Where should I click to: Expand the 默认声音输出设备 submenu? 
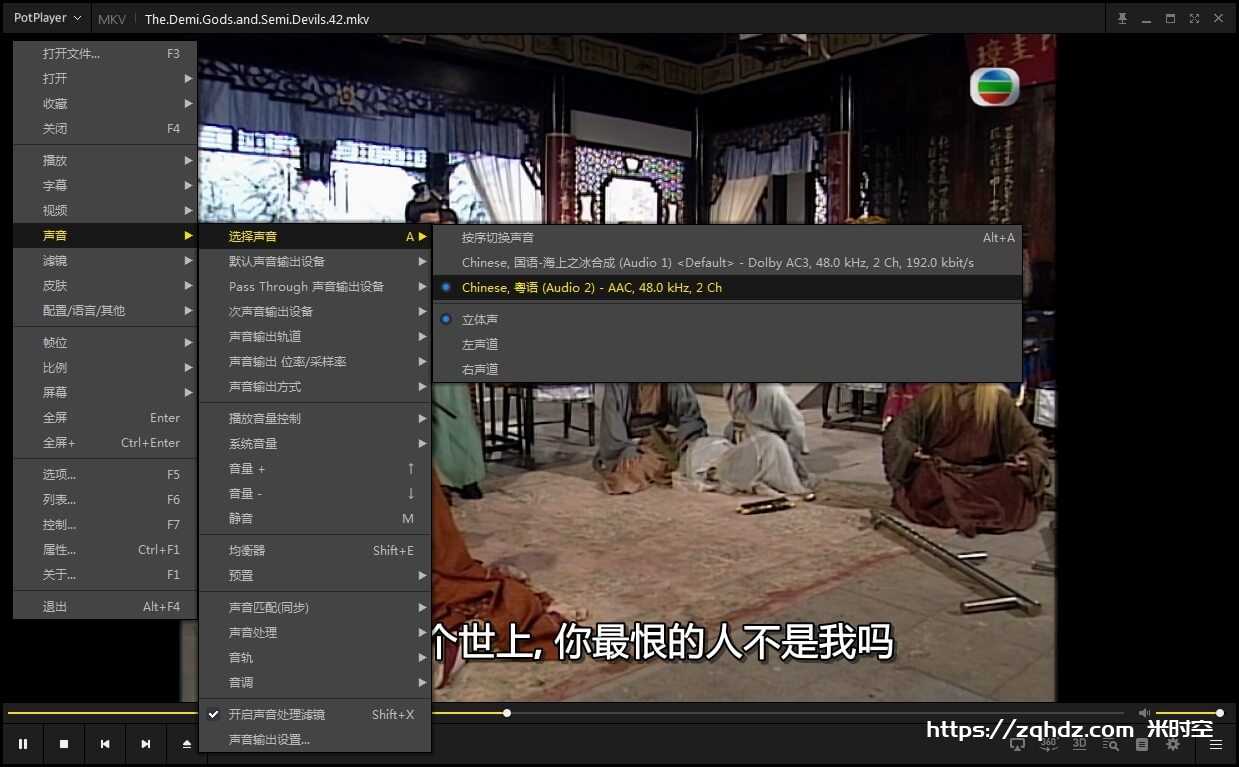point(315,261)
